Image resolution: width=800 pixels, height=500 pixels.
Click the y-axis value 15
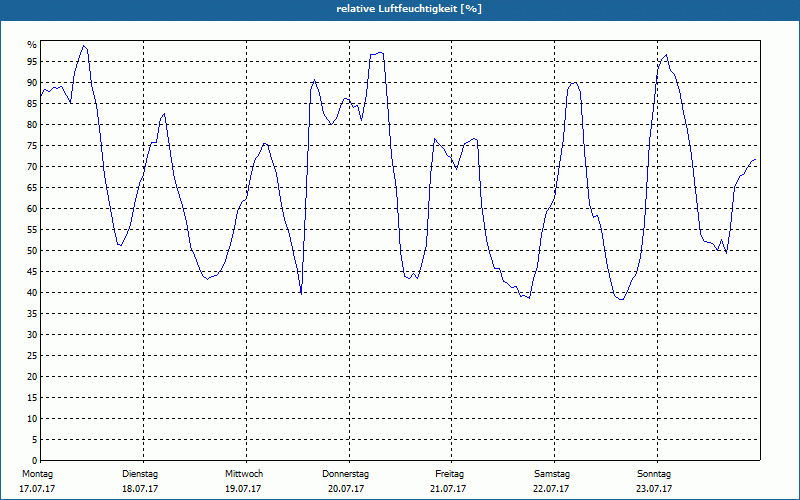pyautogui.click(x=32, y=397)
